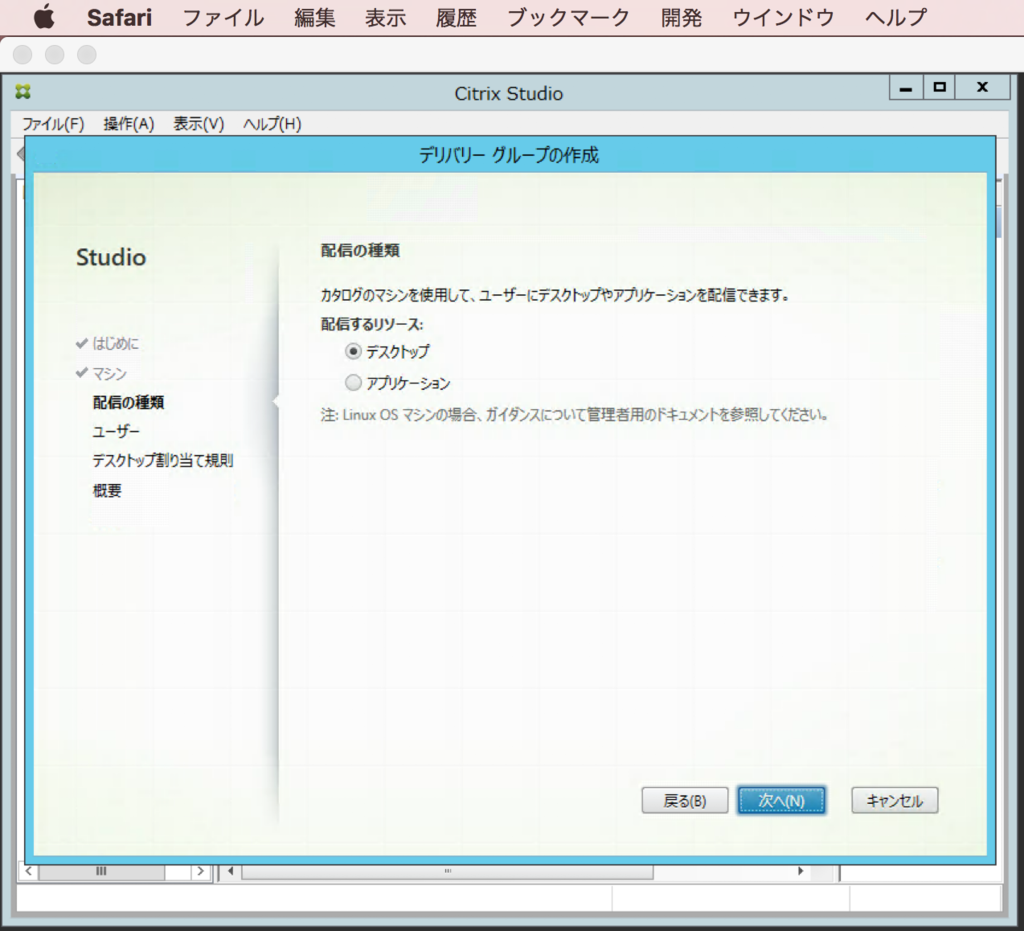Click the left pane horizontal scrollbar thumb
Viewport: 1024px width, 931px height.
[101, 872]
